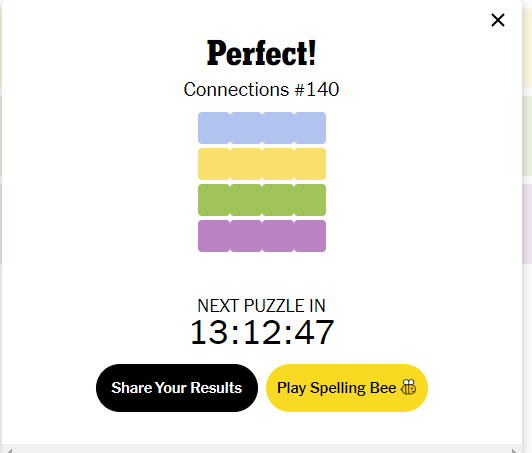532x453 pixels.
Task: Click the first yellow square in results grid
Action: tap(214, 164)
